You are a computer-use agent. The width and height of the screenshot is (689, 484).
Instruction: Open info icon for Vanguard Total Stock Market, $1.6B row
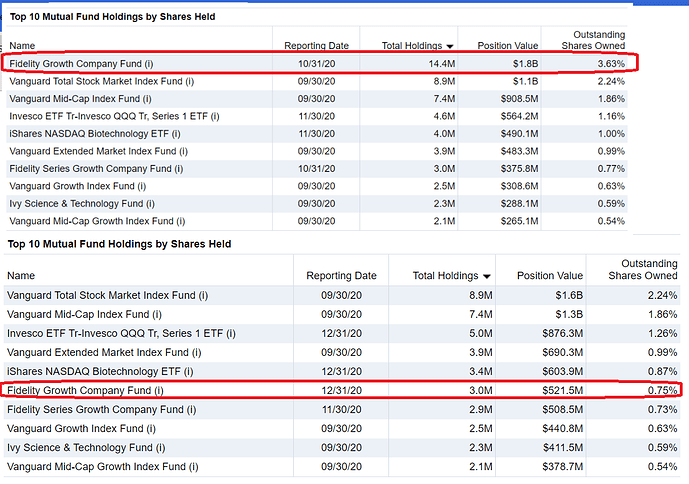tap(203, 295)
